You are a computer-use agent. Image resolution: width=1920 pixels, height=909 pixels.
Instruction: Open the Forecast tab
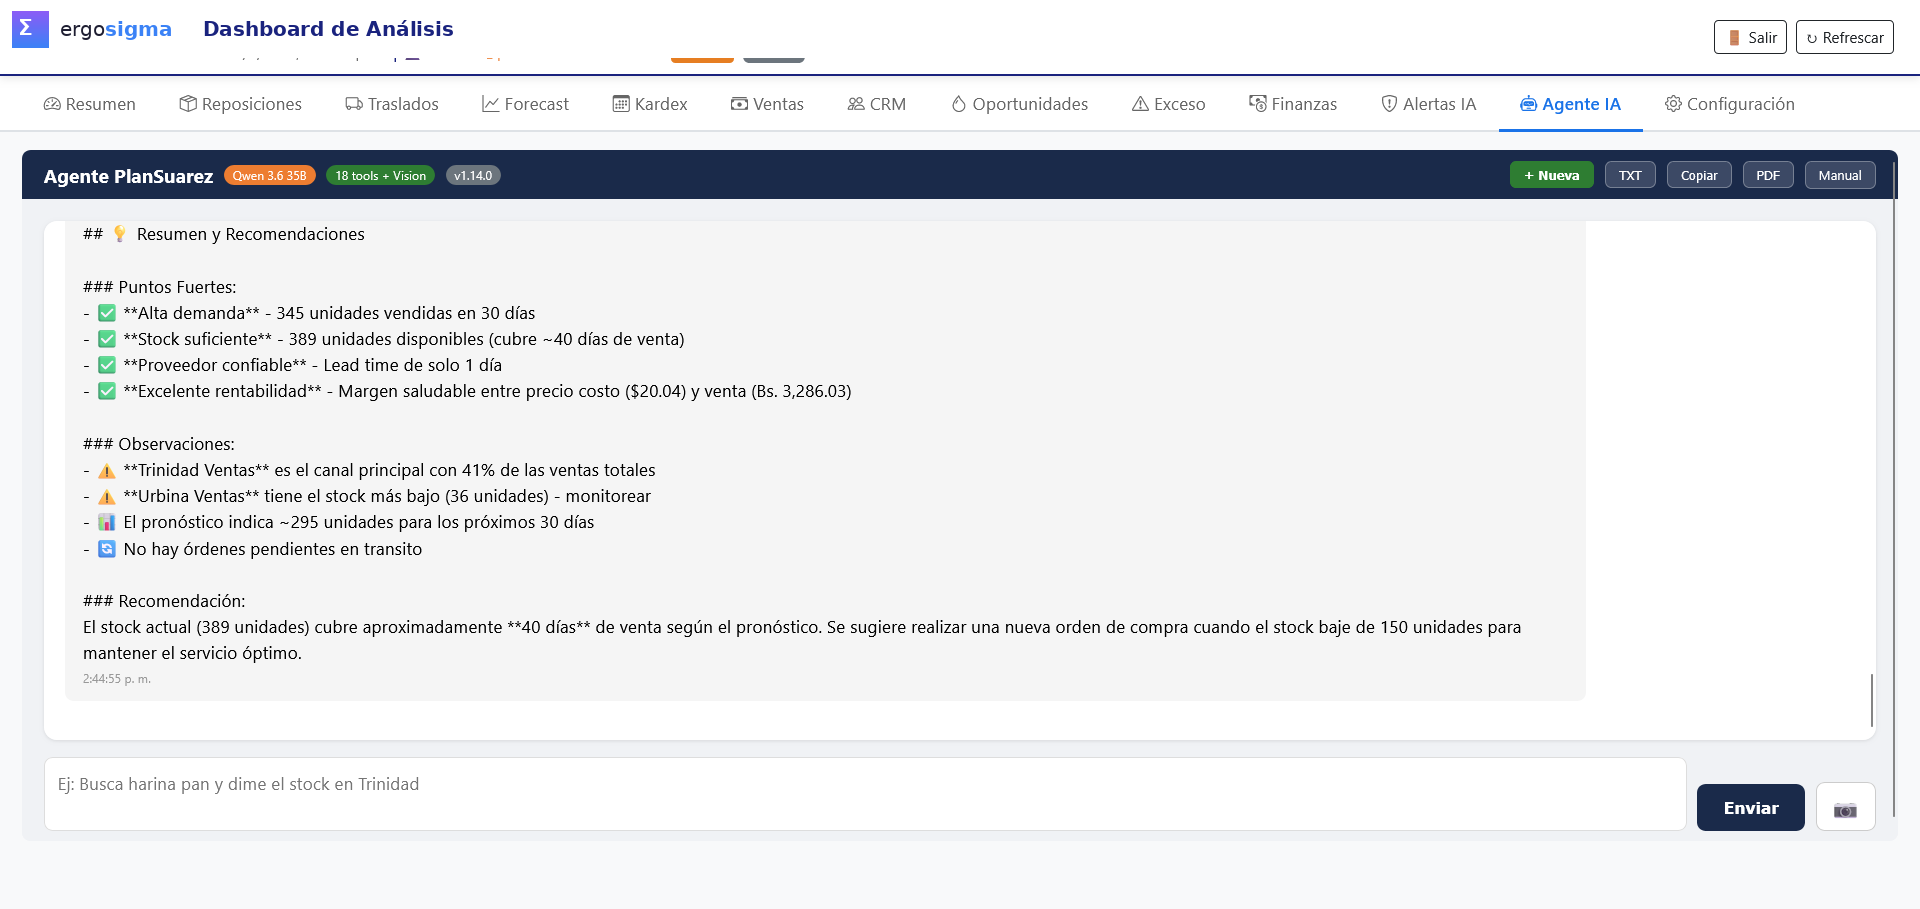(x=525, y=104)
